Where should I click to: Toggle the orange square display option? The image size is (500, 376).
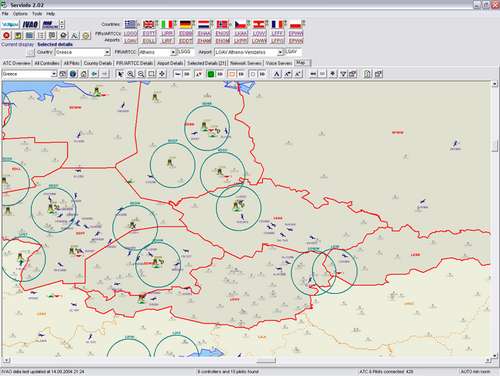click(232, 74)
